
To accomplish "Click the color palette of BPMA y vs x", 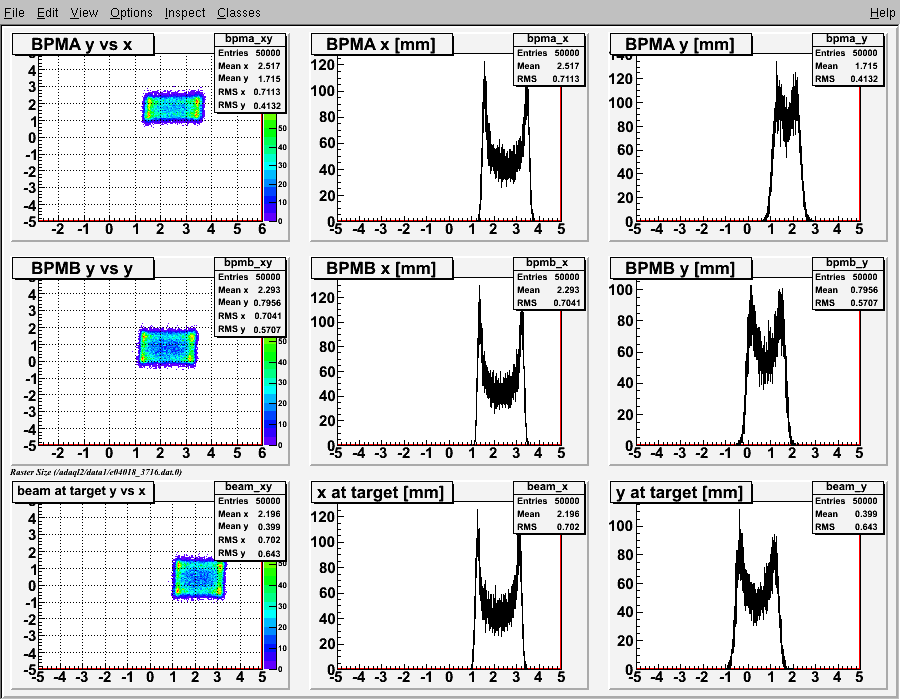I will click(x=270, y=168).
